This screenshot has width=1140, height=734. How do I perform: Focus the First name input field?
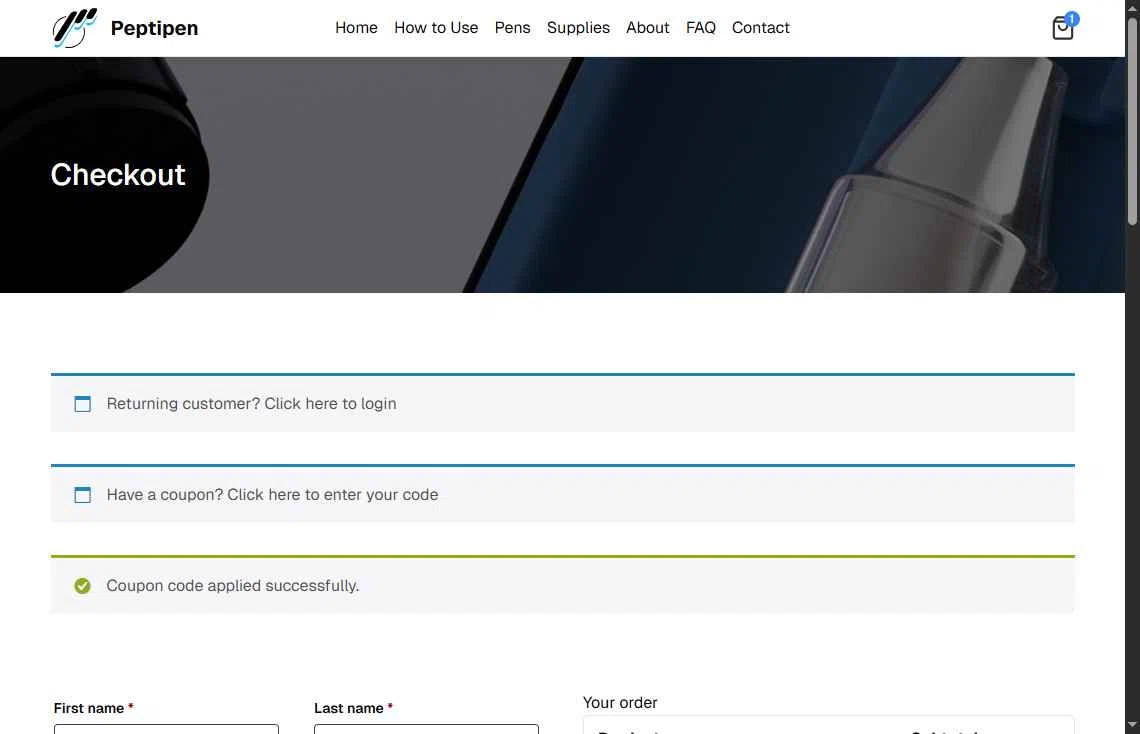[x=166, y=729]
